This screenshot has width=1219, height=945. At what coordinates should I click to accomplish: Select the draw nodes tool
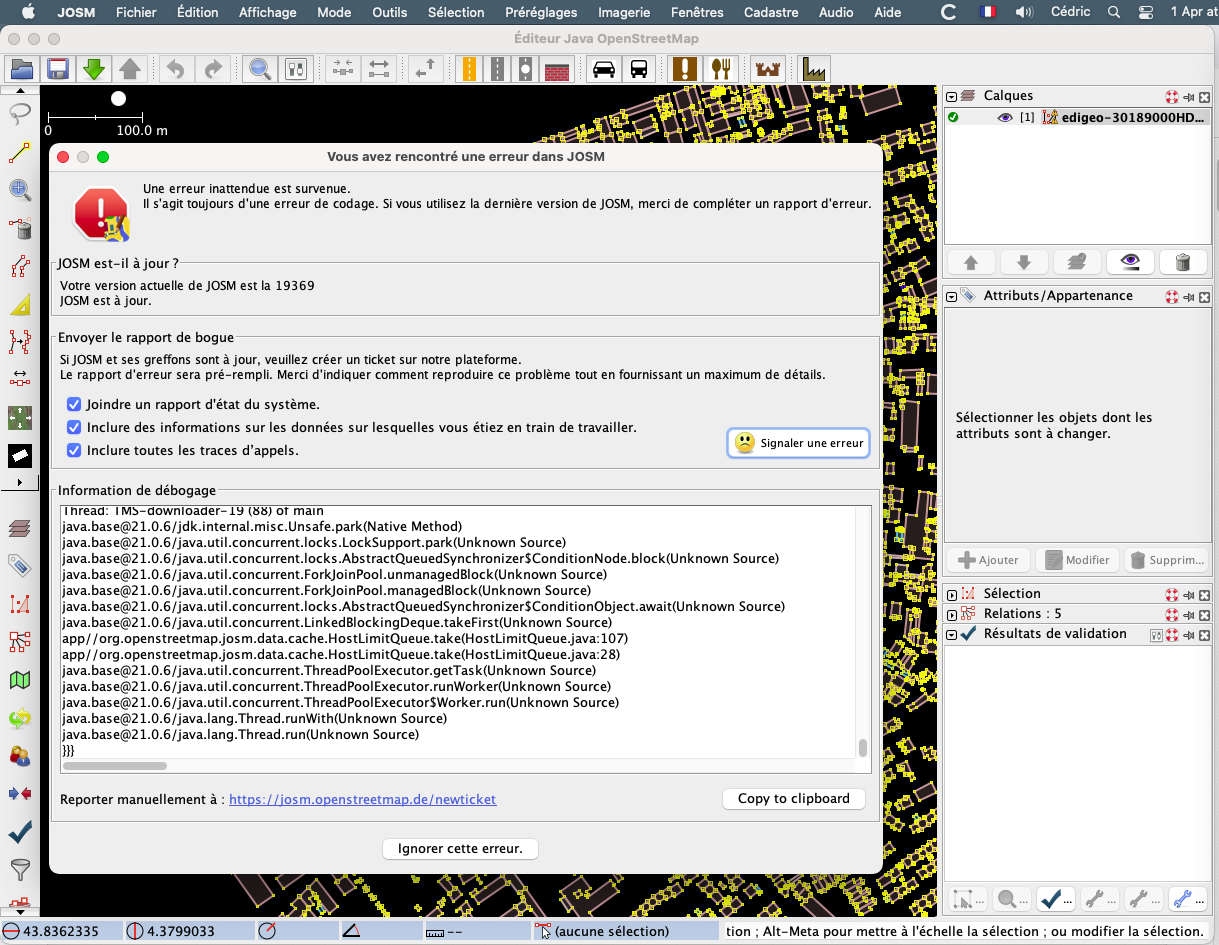(20, 152)
